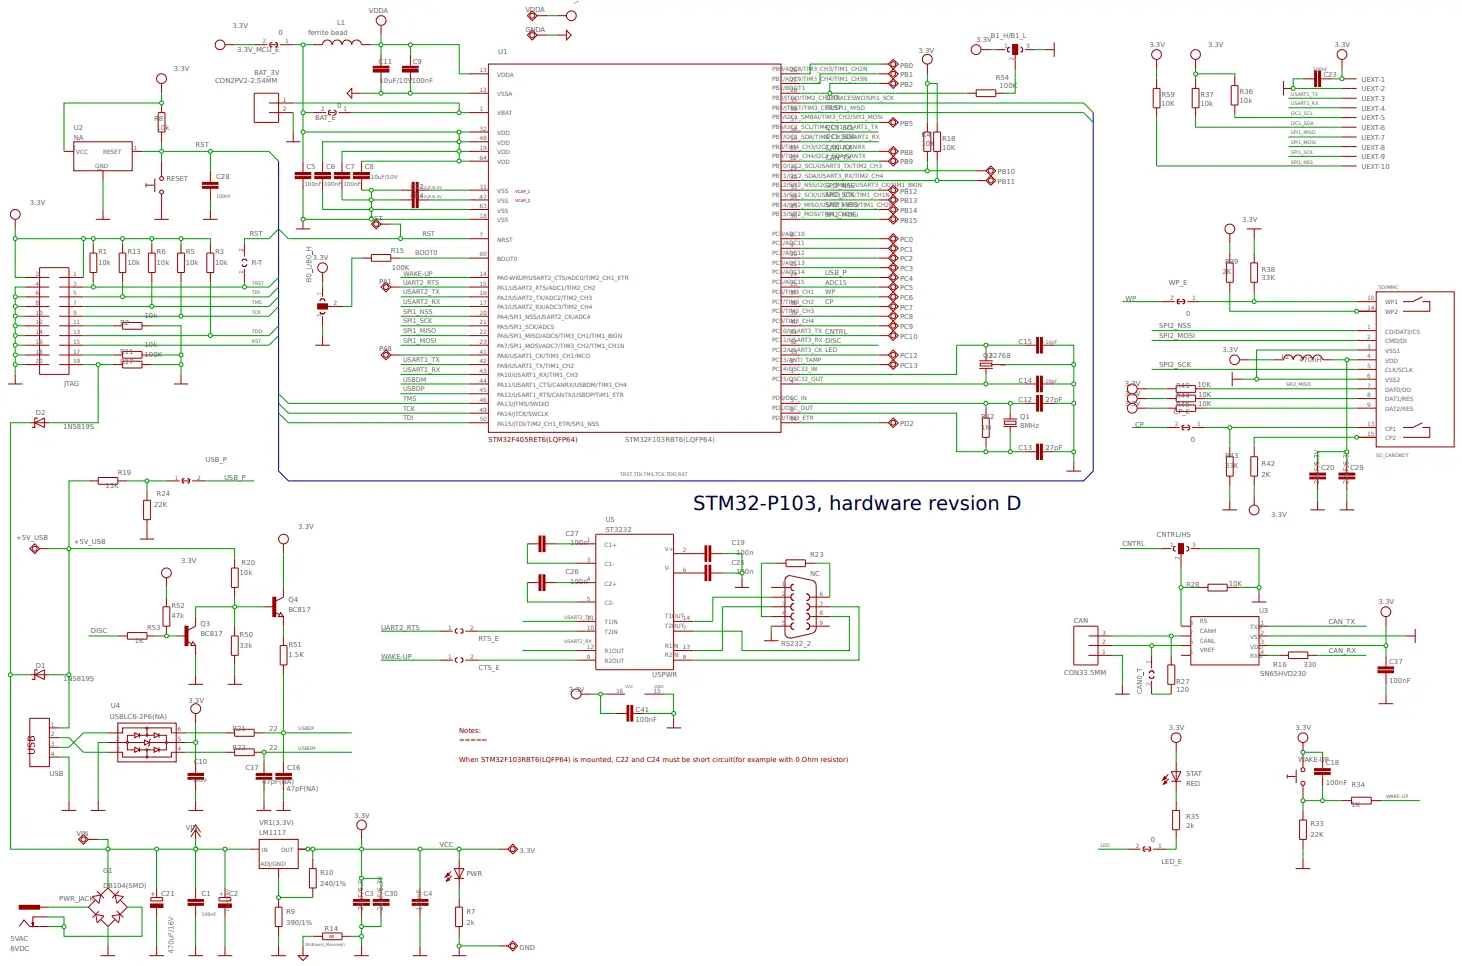This screenshot has width=1462, height=966.
Task: Click the LM1117 voltage regulator VR1
Action: pos(277,853)
